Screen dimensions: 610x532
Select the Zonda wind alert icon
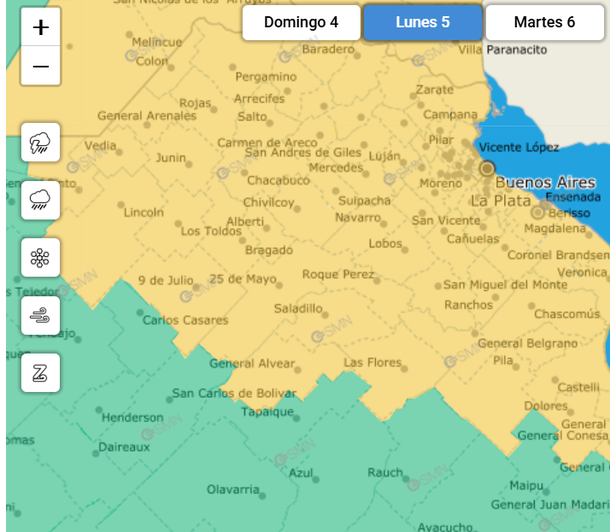click(40, 373)
